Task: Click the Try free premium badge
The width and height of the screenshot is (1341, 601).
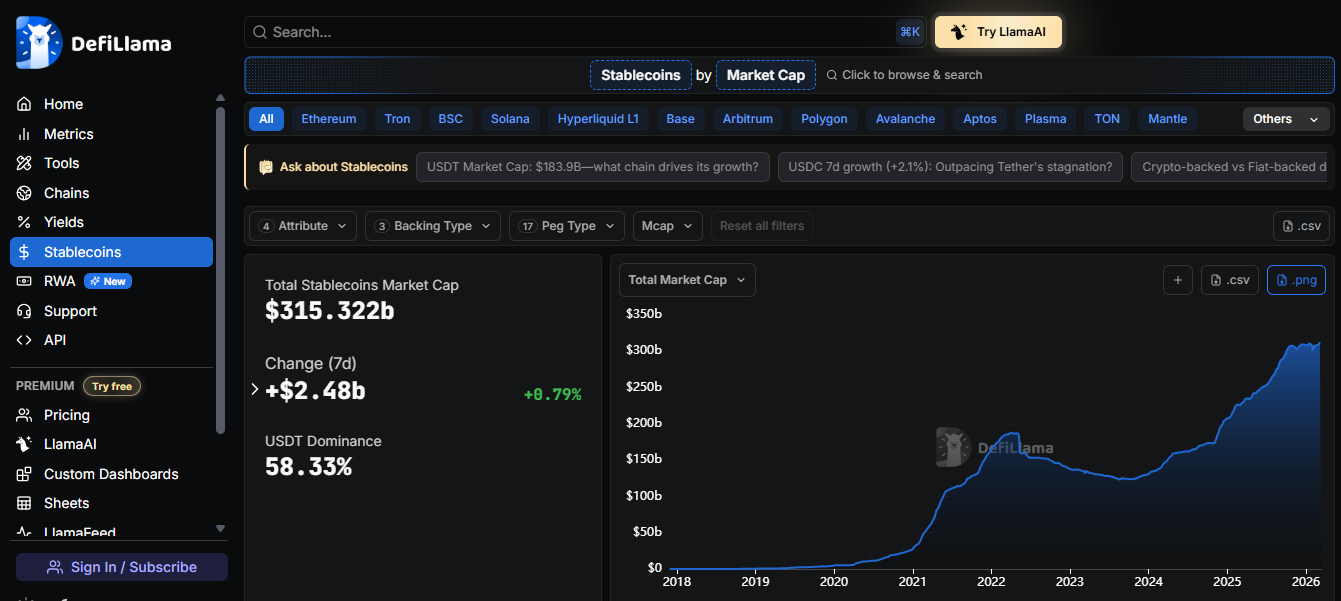Action: click(x=112, y=386)
